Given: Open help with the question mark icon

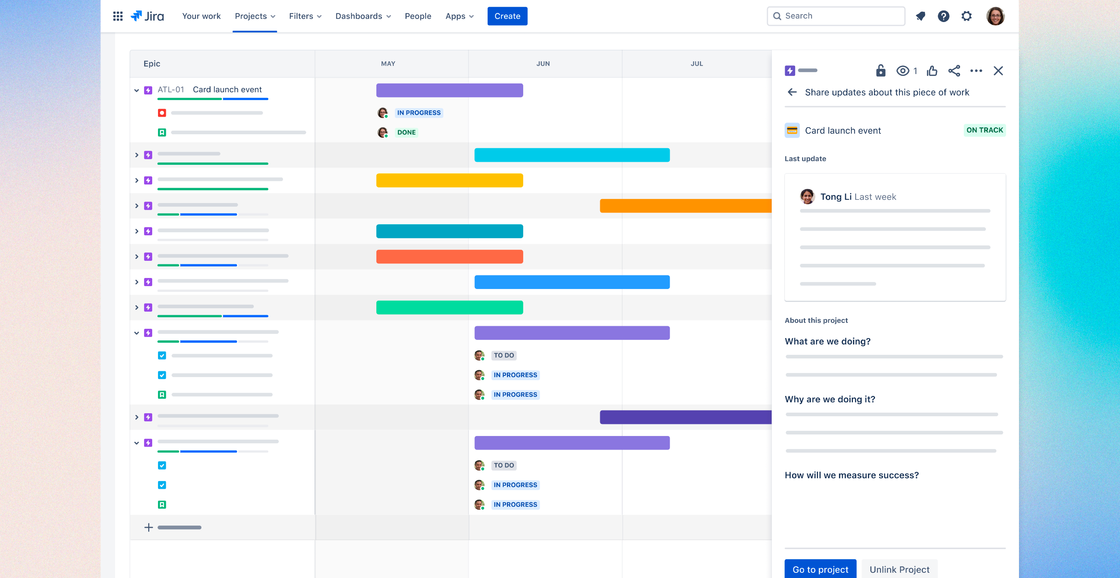Looking at the screenshot, I should pyautogui.click(x=942, y=15).
